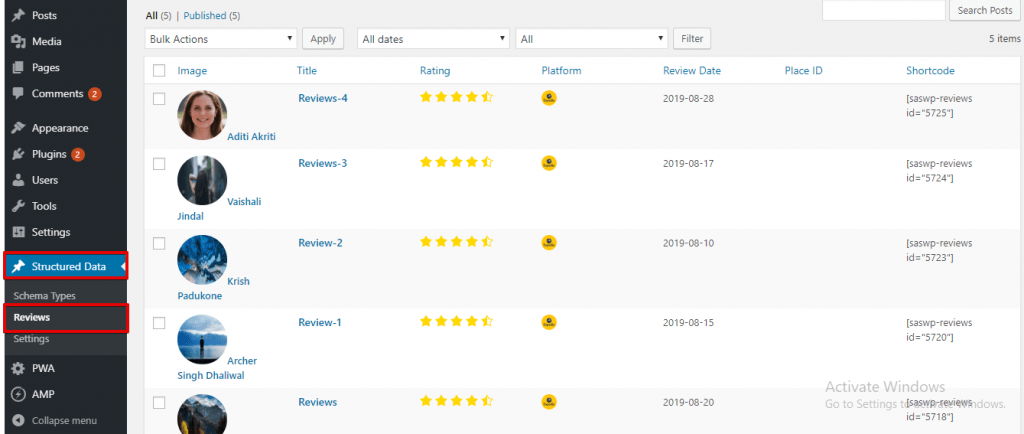Viewport: 1024px width, 434px height.
Task: Click the Apply button
Action: 323,39
